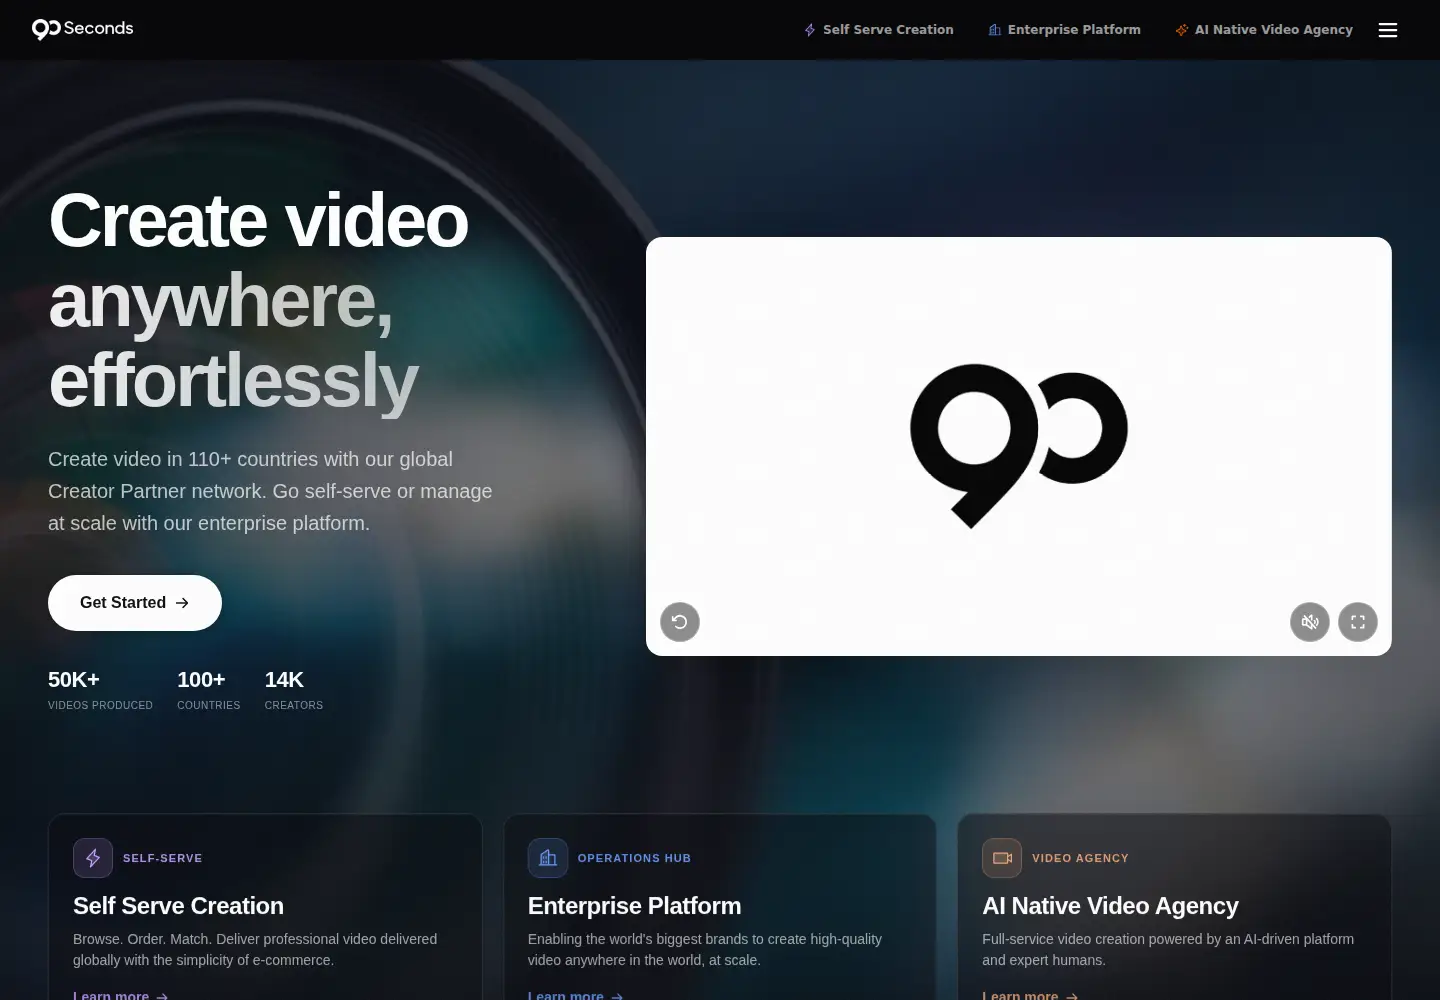The width and height of the screenshot is (1440, 1000).
Task: Click the Video Agency camera card icon
Action: tap(1002, 858)
